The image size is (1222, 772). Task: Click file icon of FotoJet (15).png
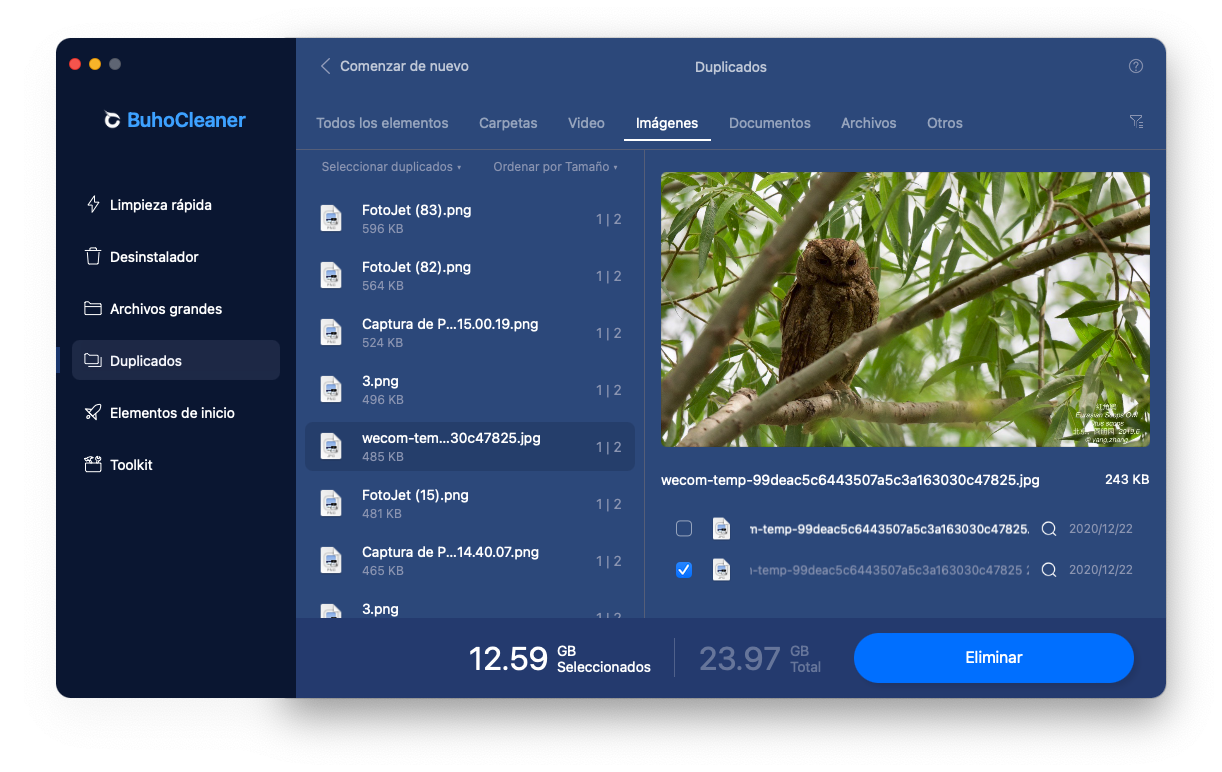point(330,503)
